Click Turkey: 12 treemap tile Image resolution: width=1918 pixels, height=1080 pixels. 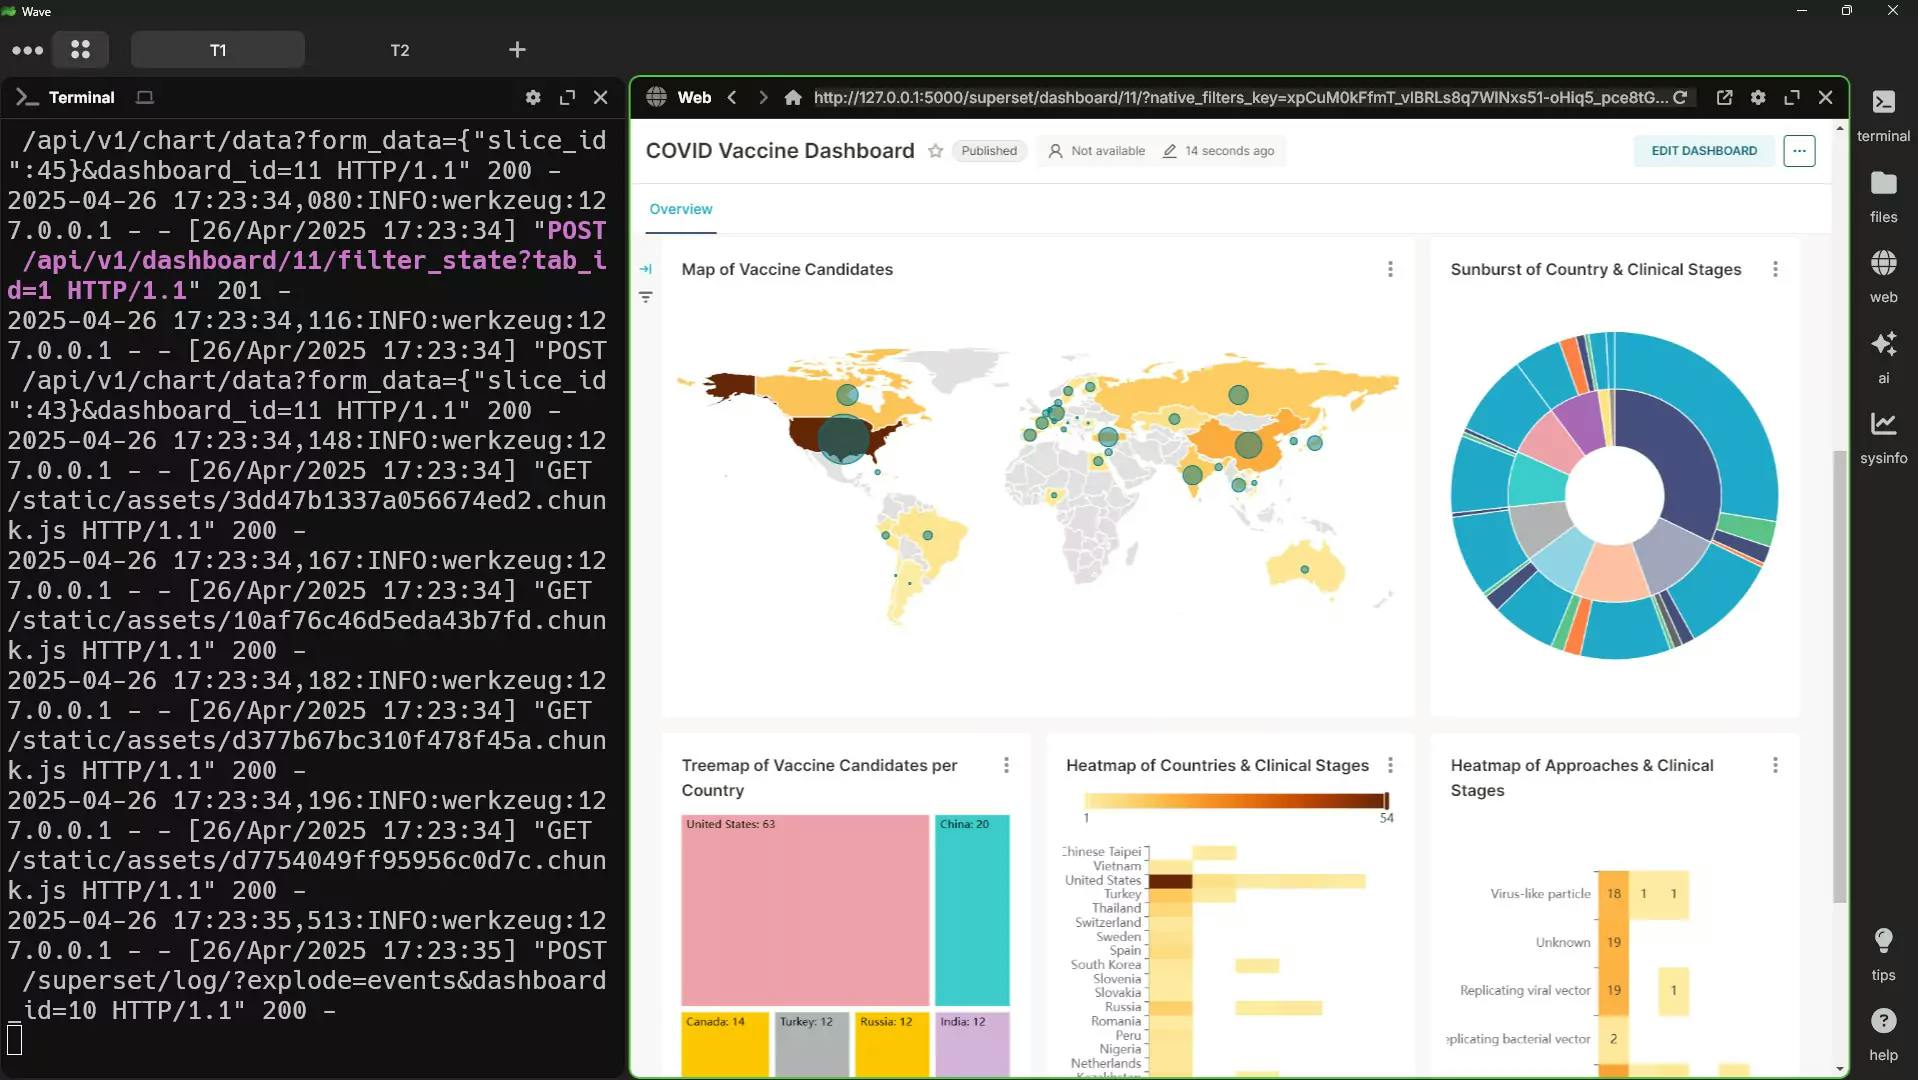tap(811, 1045)
